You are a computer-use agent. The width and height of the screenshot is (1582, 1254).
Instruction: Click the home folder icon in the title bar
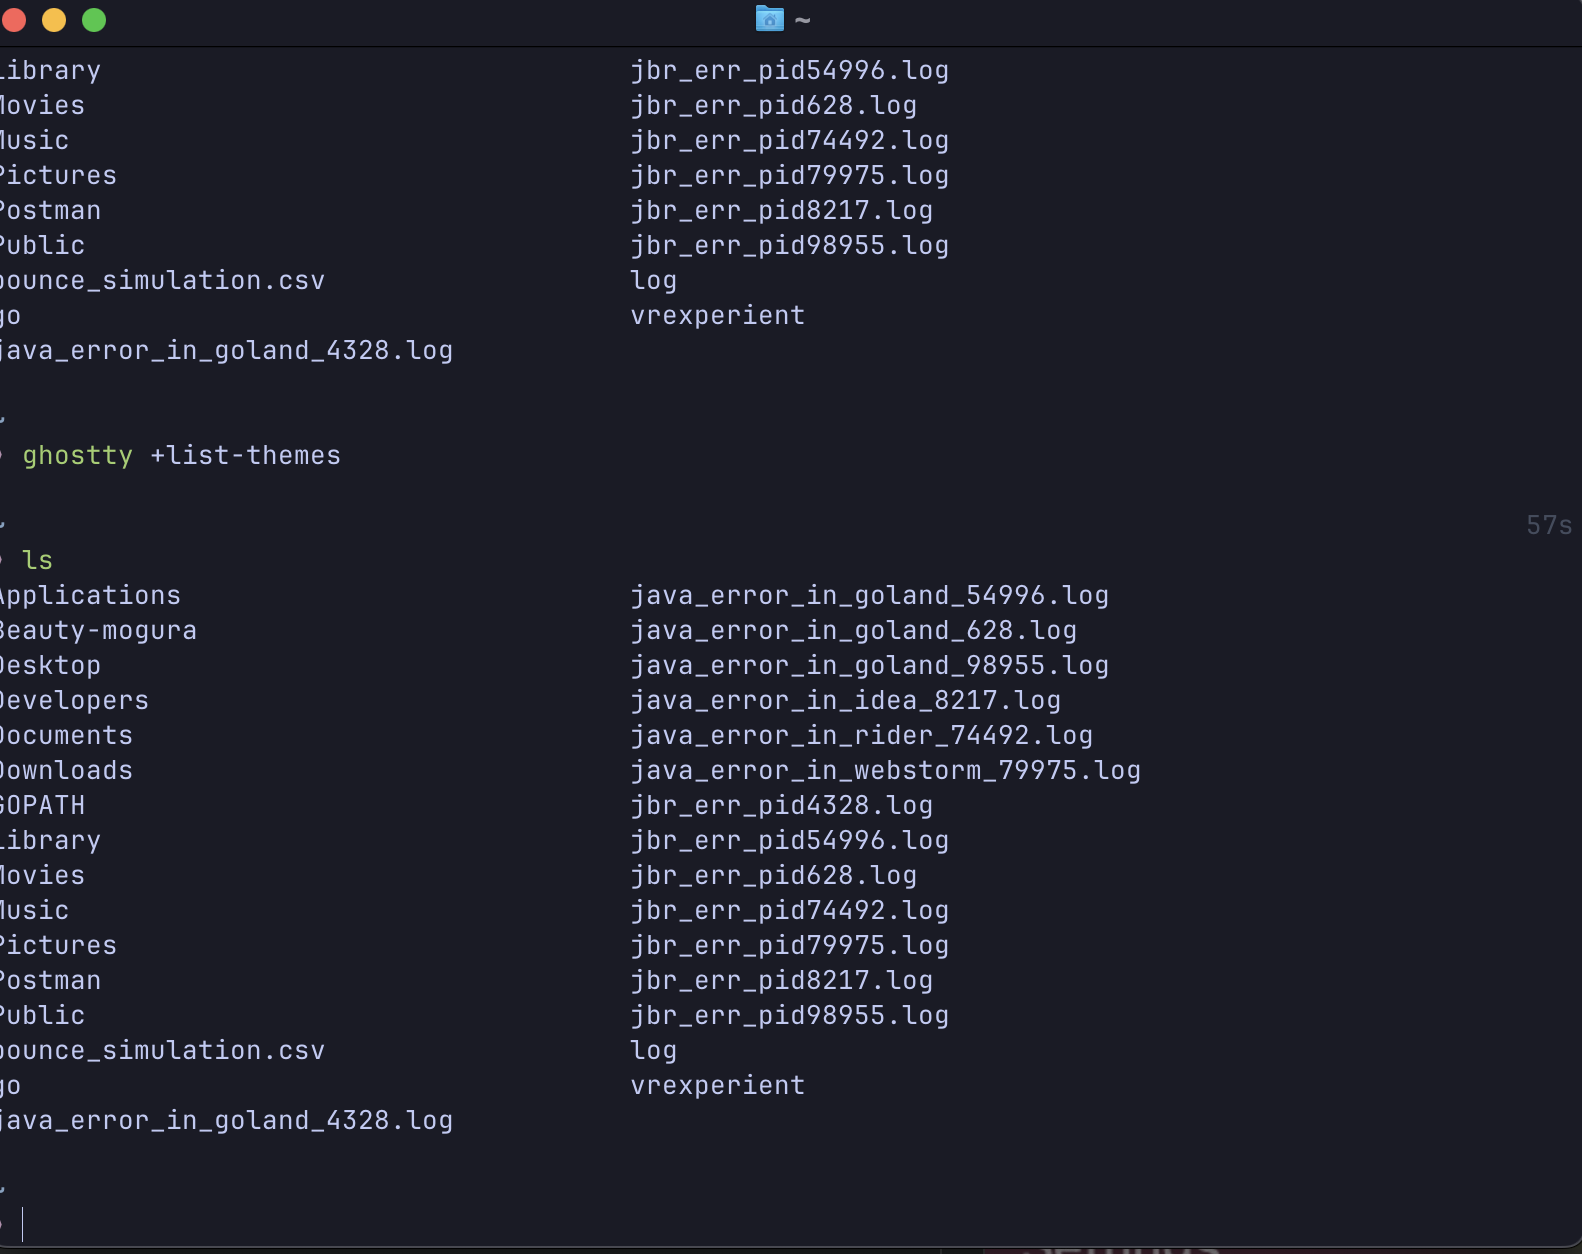769,19
